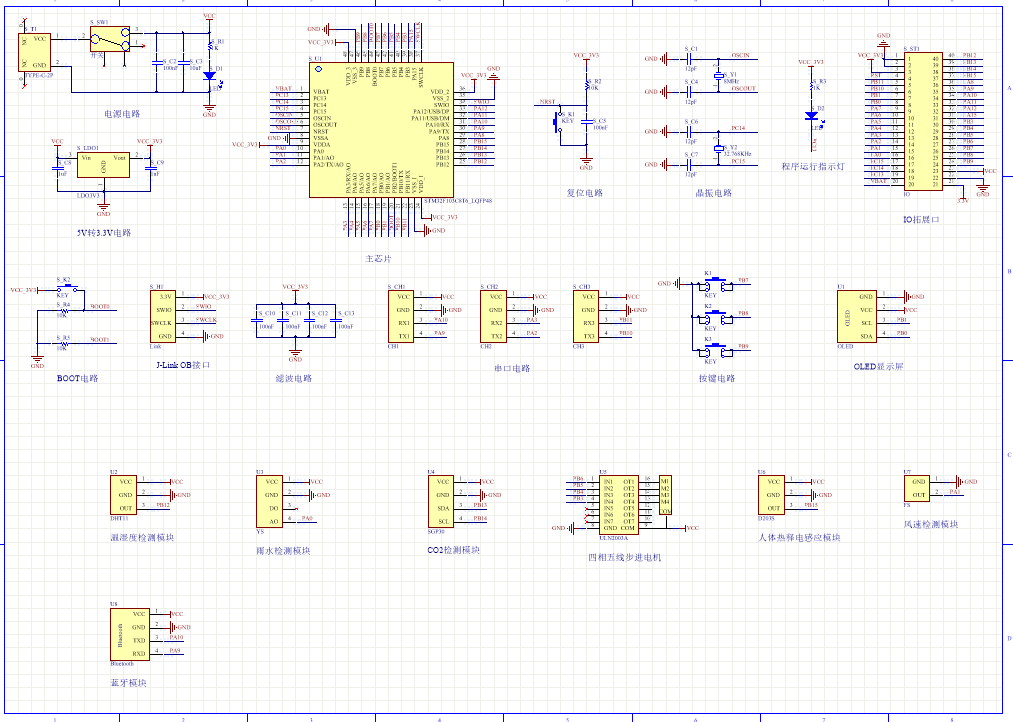
Task: Click the K2 pushbutton wired to PB8
Action: tap(717, 317)
